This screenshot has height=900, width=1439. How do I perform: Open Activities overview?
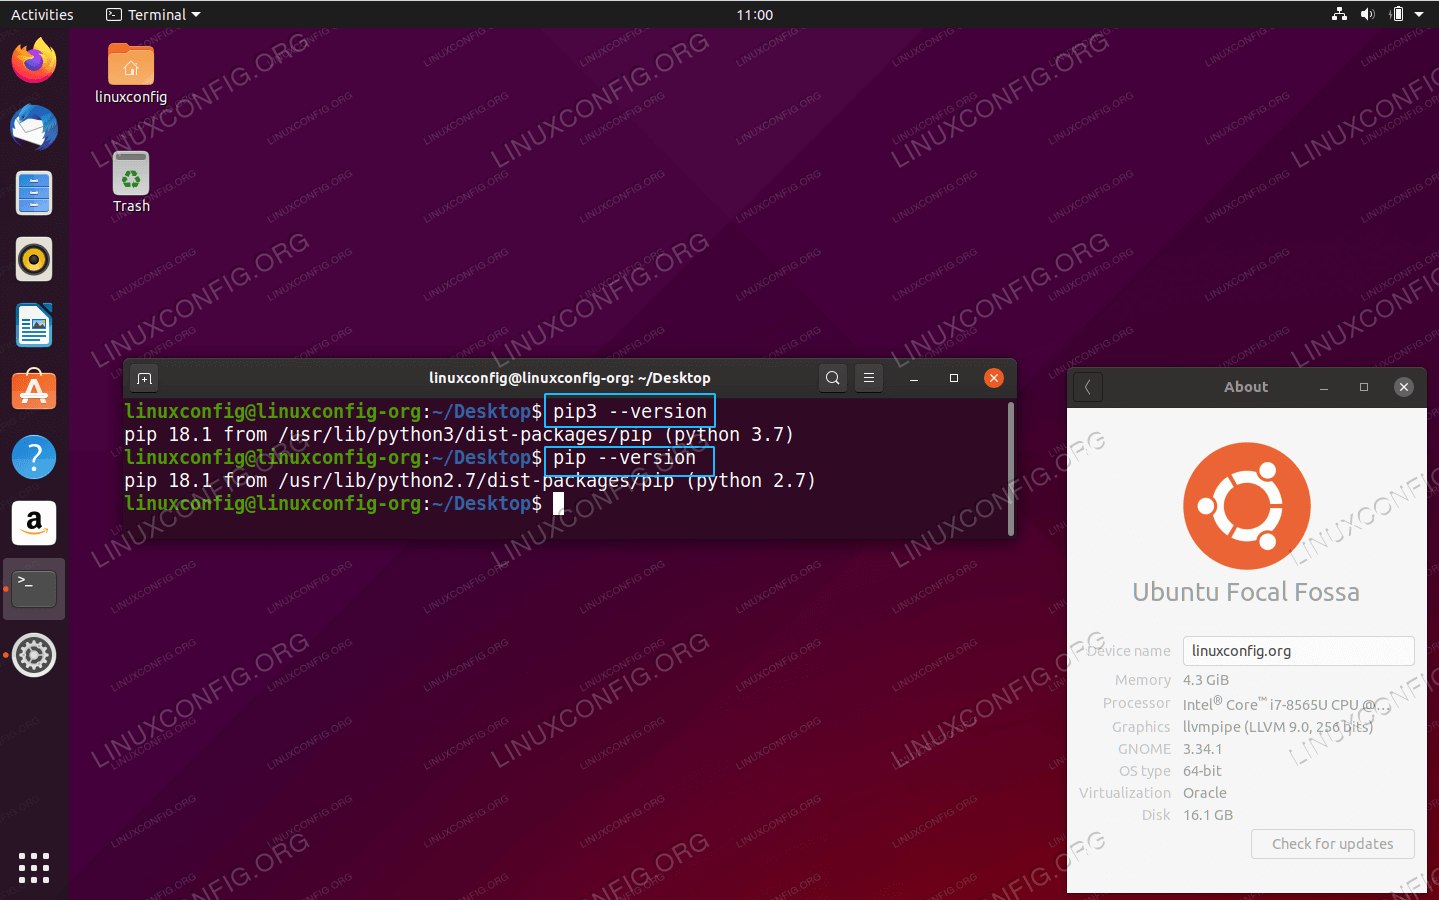42,15
